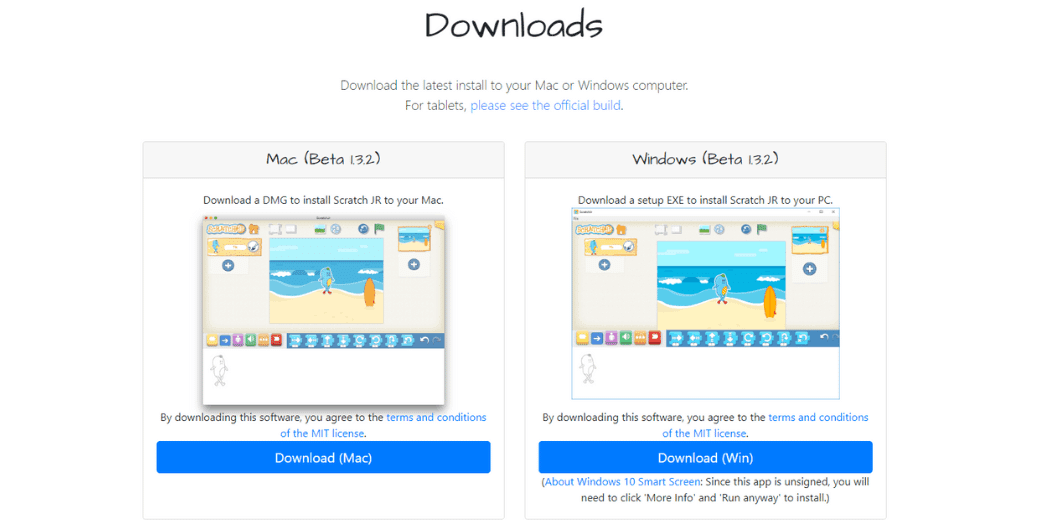This screenshot has width=1040, height=520.
Task: Open the About Windows 10 Smart Screen link
Action: coord(622,482)
